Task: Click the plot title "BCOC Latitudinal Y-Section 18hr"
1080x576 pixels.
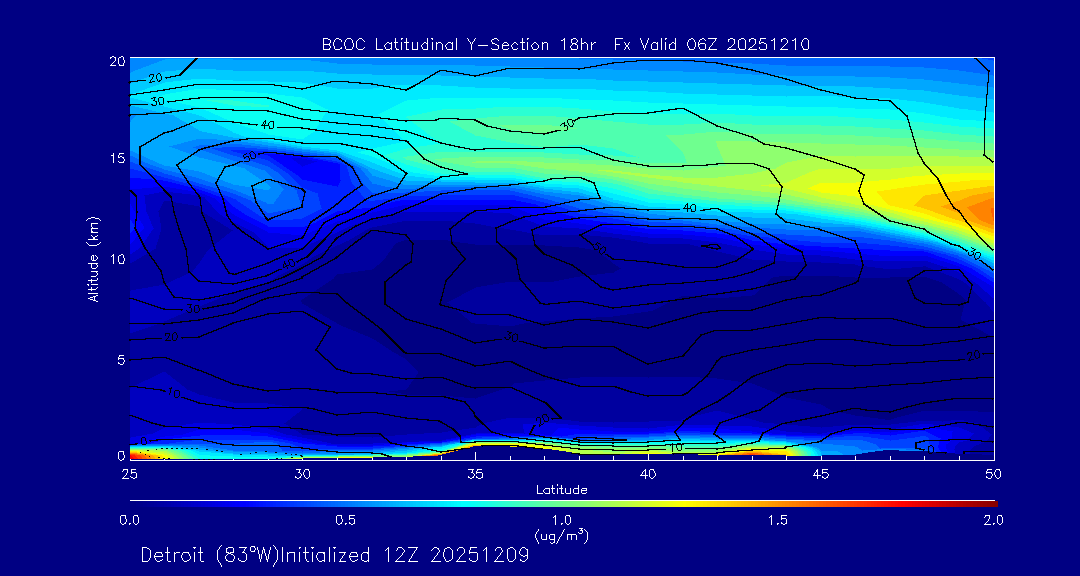Action: (461, 45)
